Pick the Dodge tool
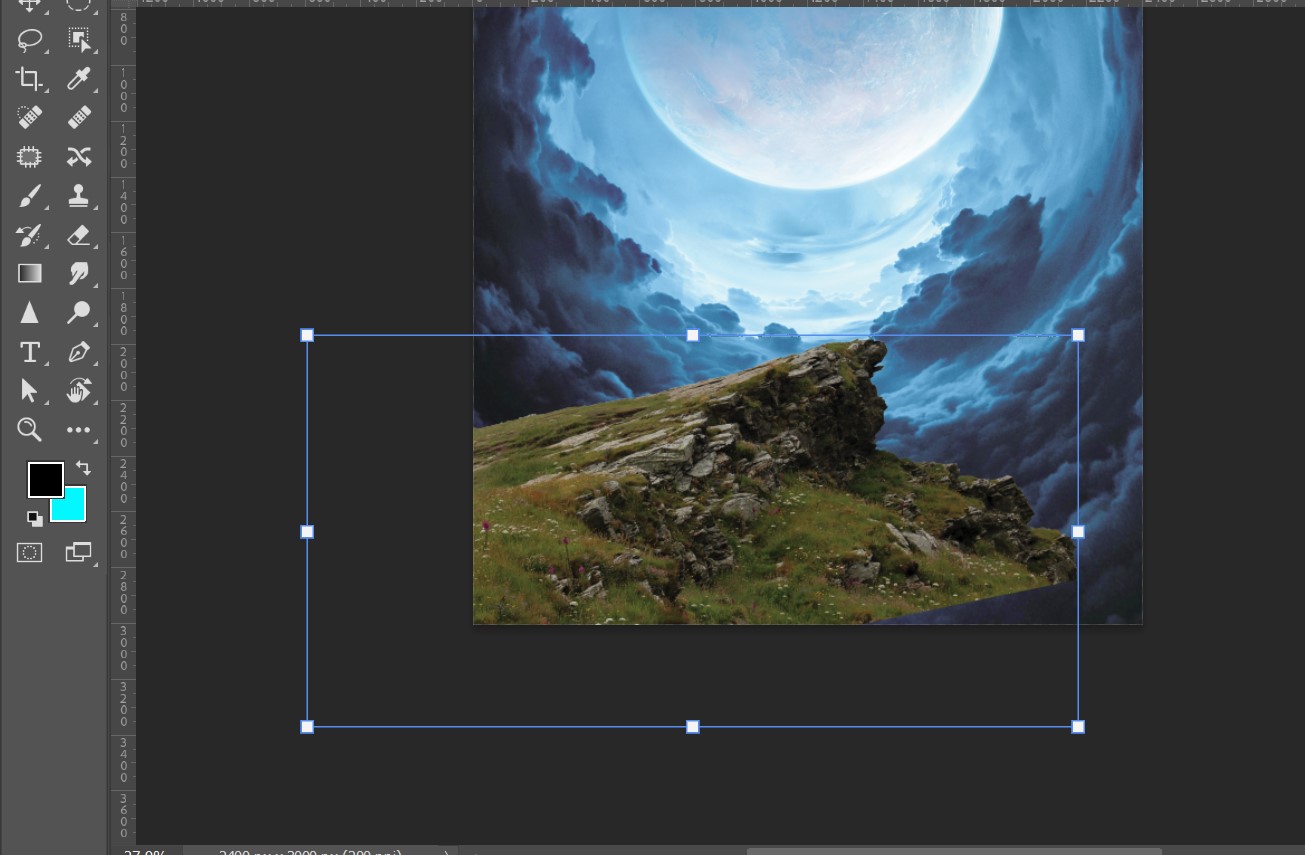 (79, 313)
